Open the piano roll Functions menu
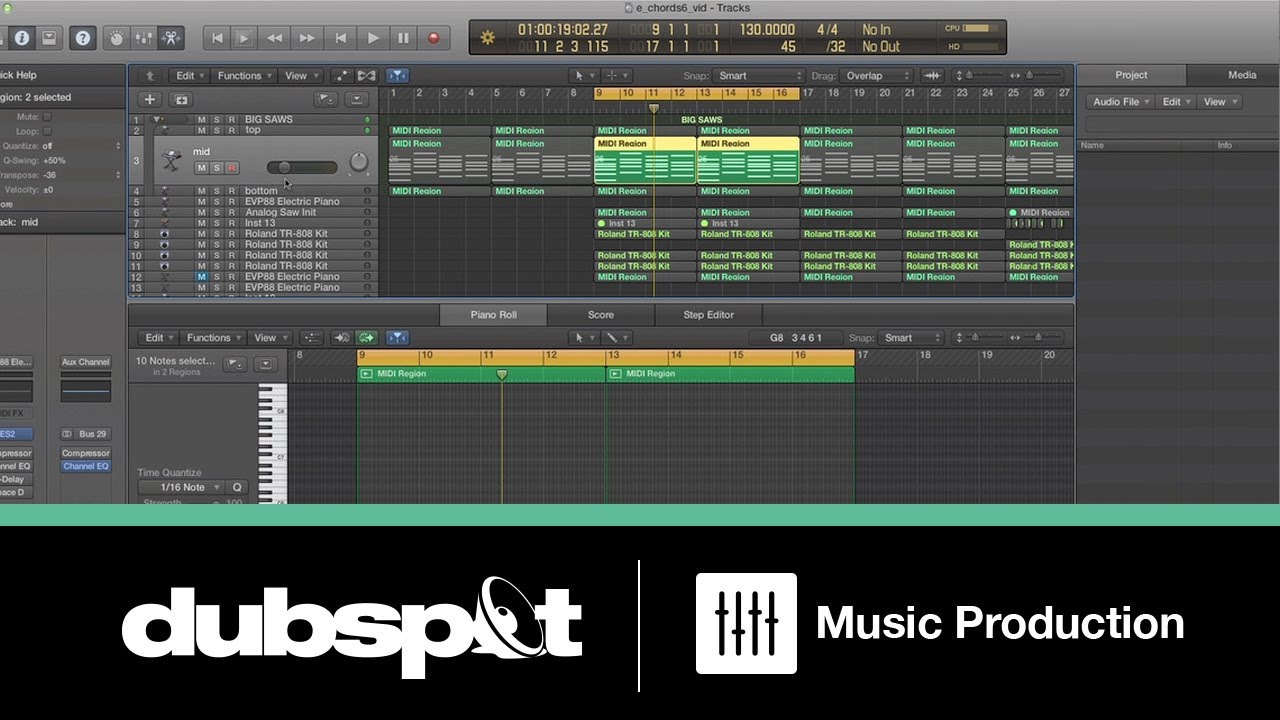Image resolution: width=1280 pixels, height=720 pixels. pos(214,338)
